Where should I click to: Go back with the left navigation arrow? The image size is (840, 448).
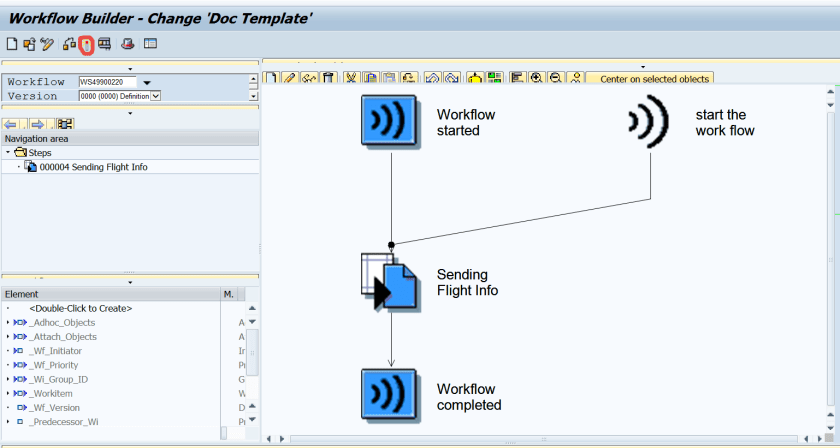(x=11, y=124)
